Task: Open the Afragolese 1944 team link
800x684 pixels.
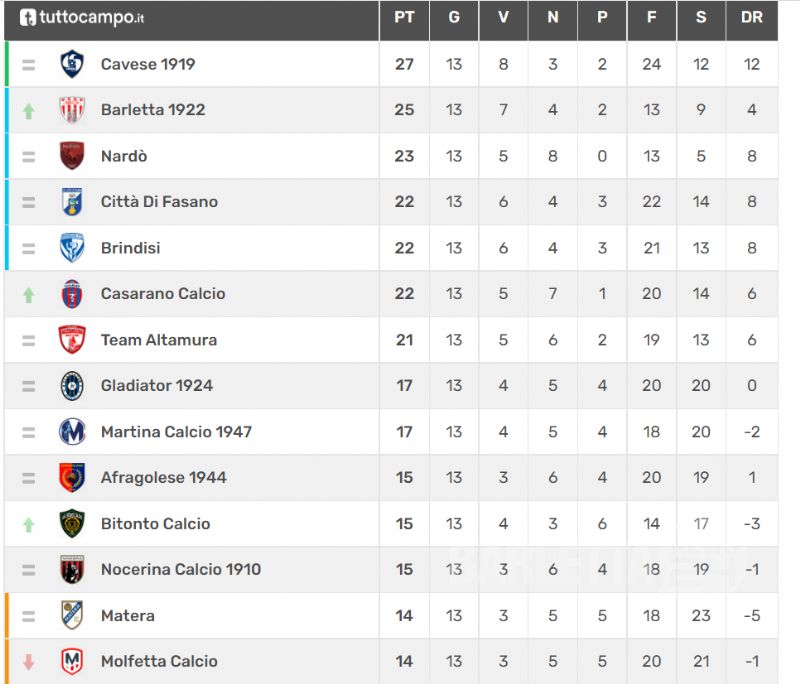Action: 164,477
